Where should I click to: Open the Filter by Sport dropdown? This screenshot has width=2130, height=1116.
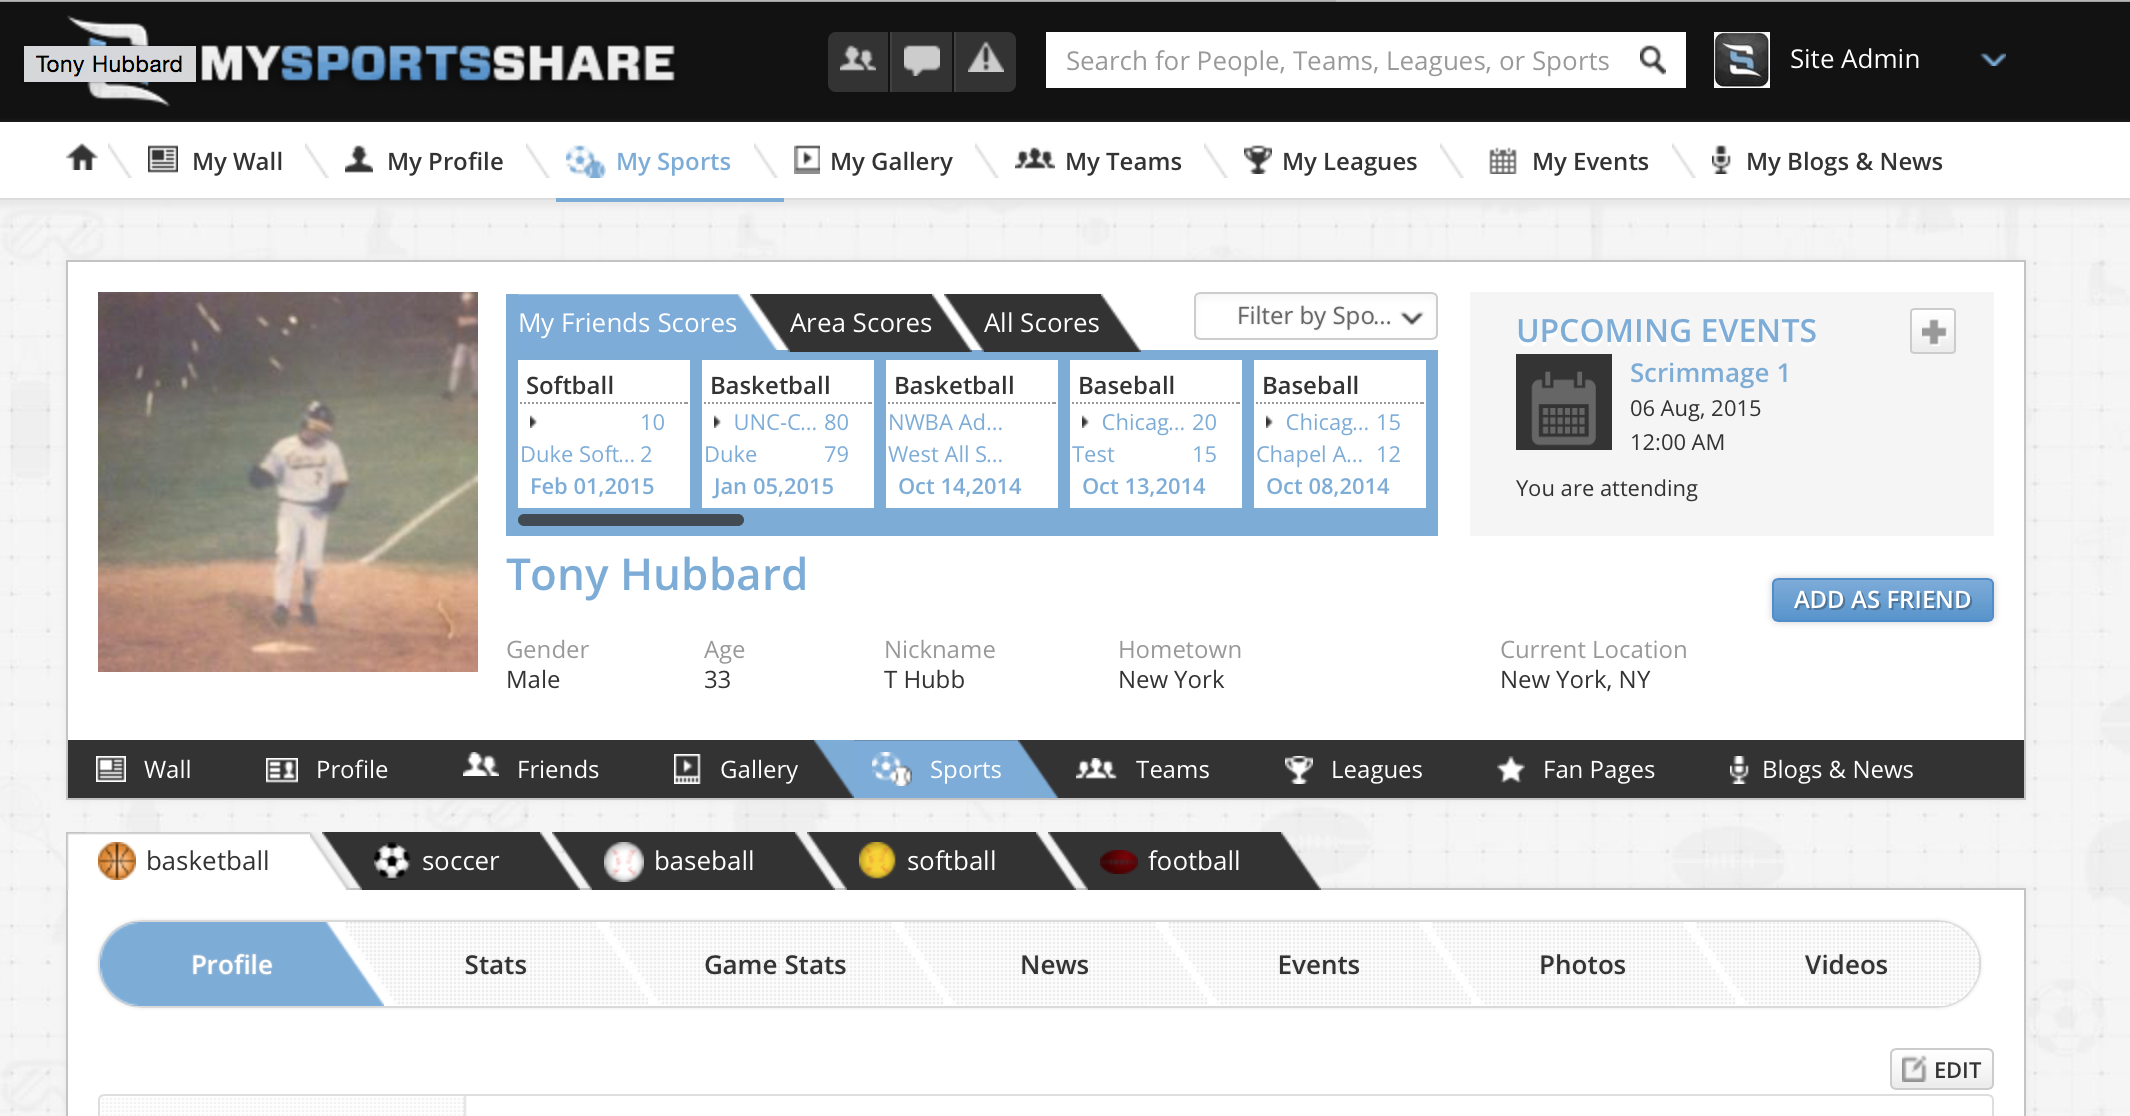coord(1314,316)
